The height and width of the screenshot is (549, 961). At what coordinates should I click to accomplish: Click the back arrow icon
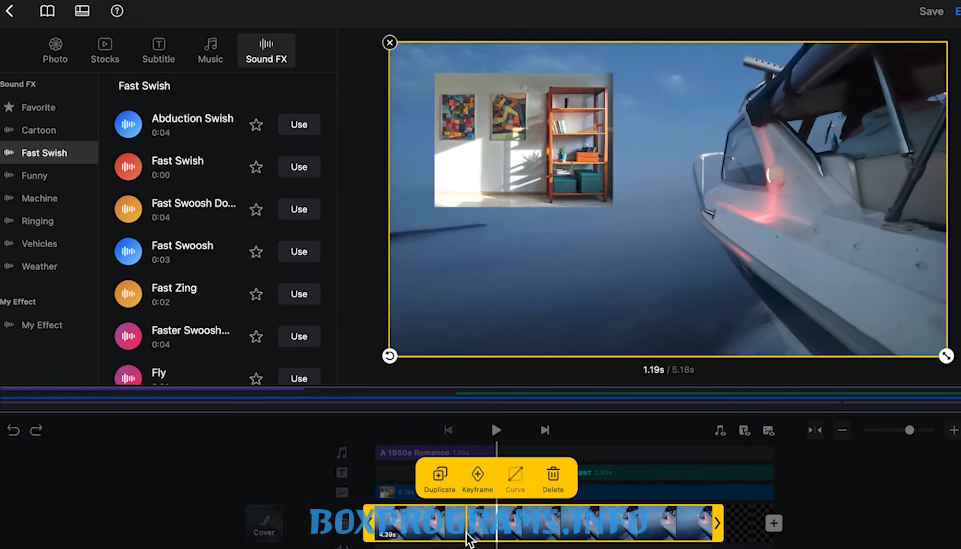coord(10,11)
